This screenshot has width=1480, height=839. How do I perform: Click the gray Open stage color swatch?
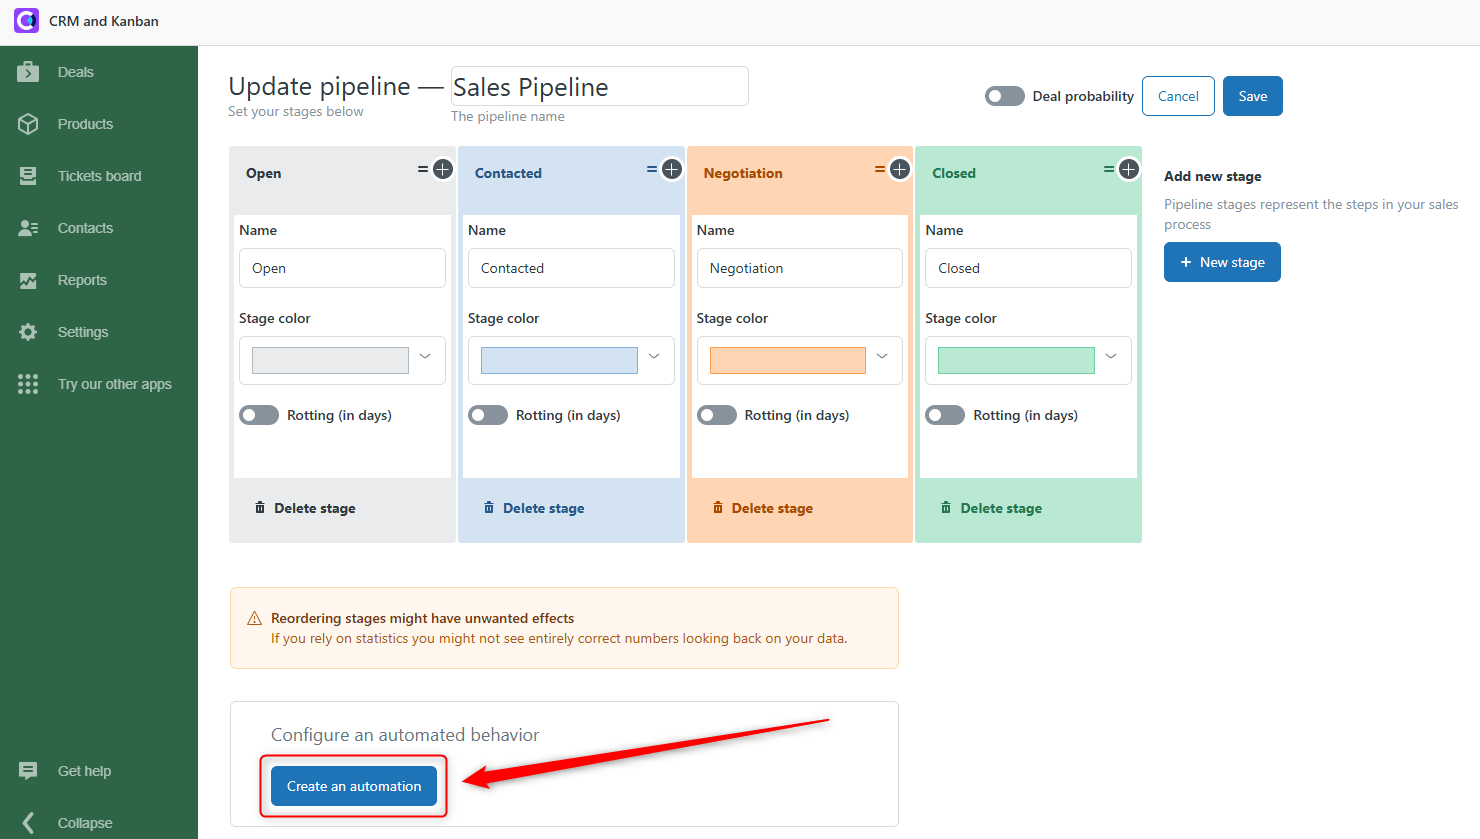click(330, 360)
